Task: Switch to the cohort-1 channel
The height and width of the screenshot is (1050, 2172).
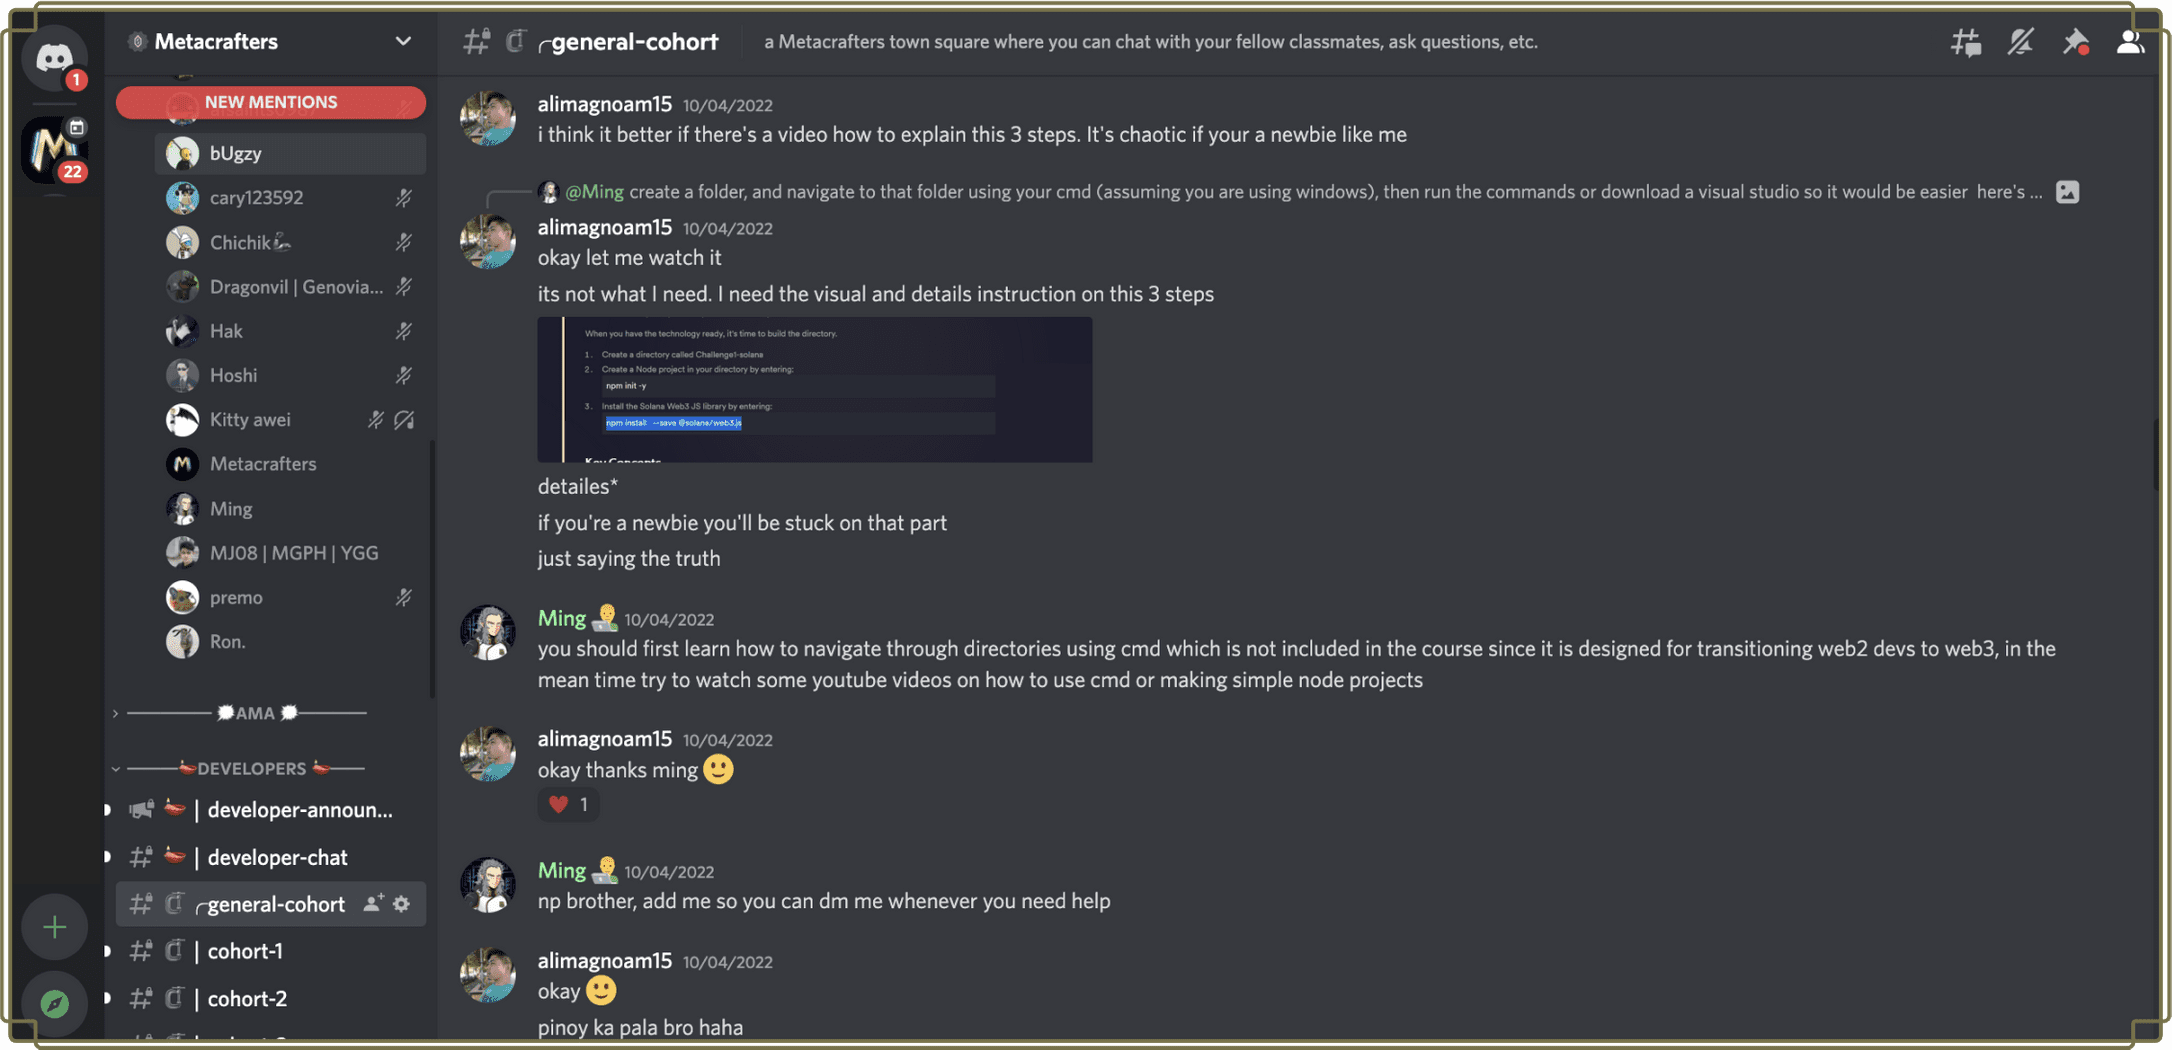Action: click(243, 951)
